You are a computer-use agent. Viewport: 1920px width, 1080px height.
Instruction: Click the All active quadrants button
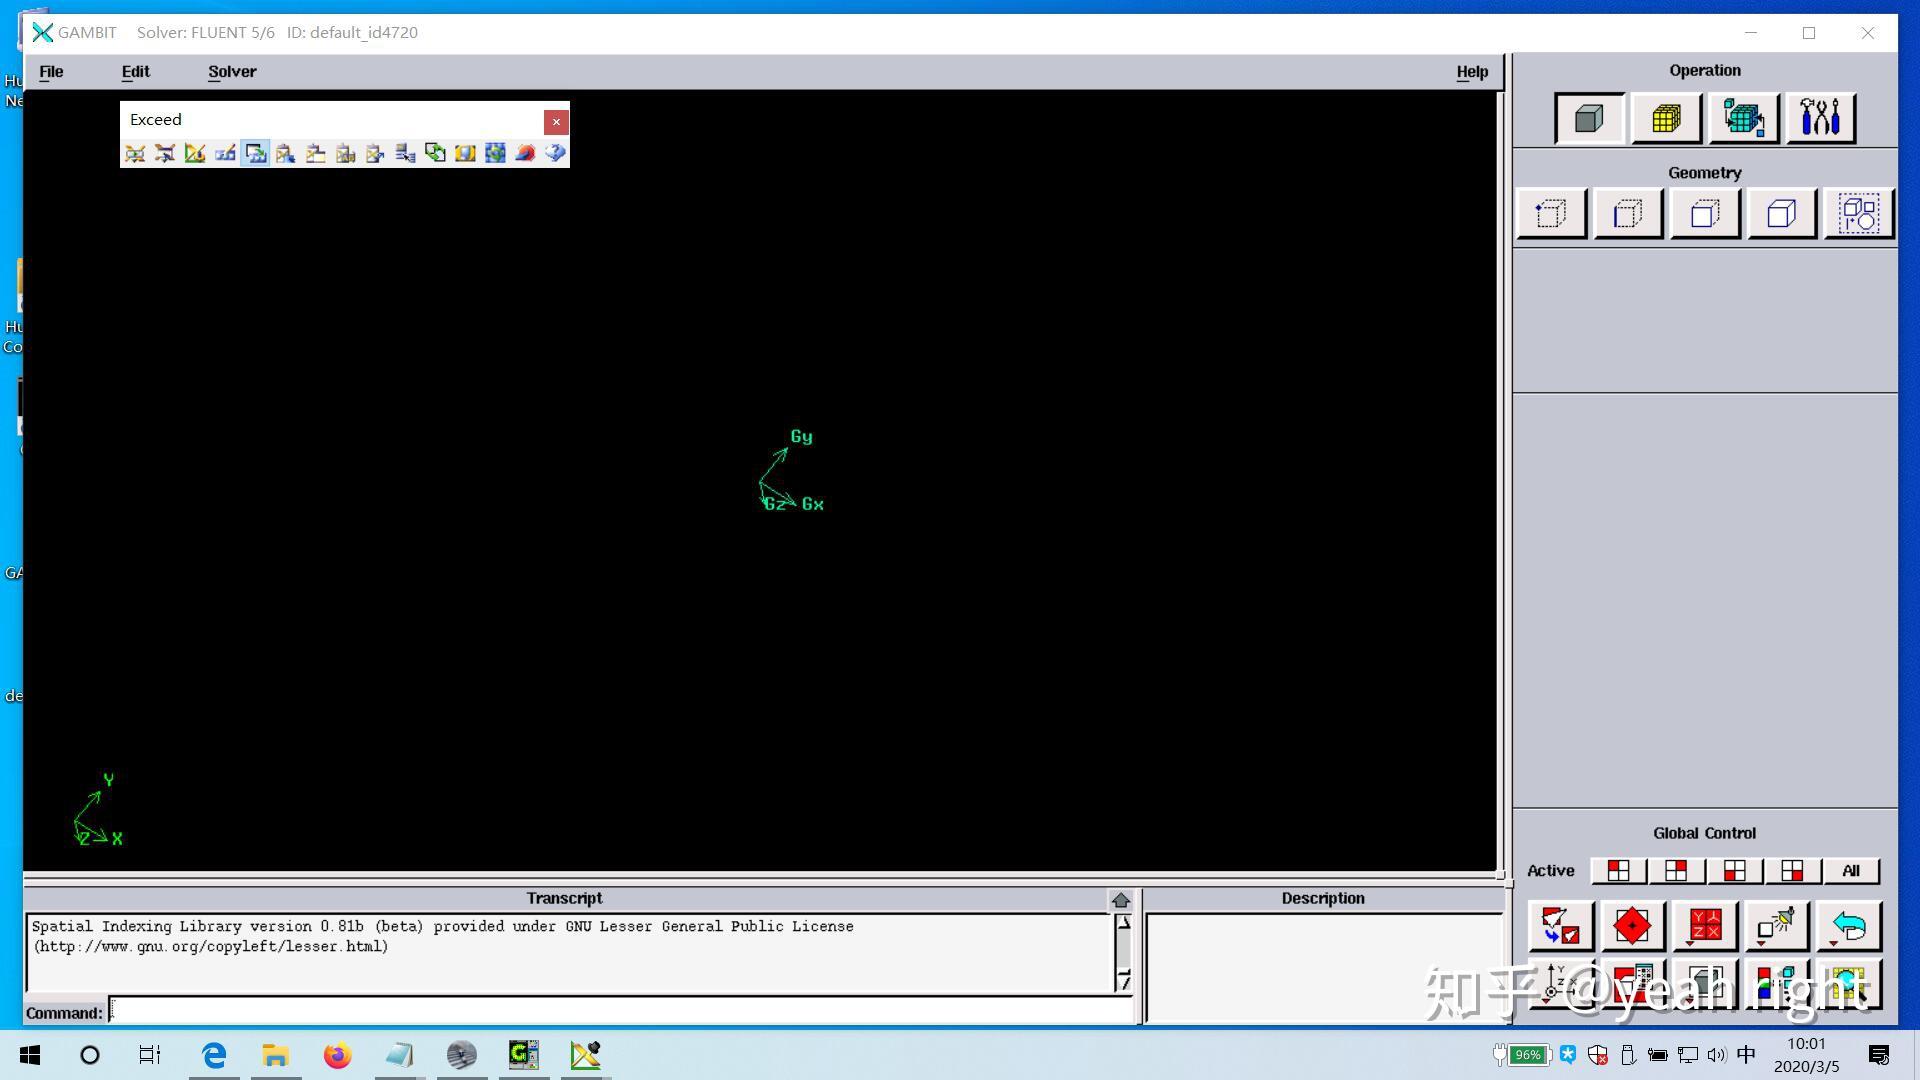click(1850, 871)
